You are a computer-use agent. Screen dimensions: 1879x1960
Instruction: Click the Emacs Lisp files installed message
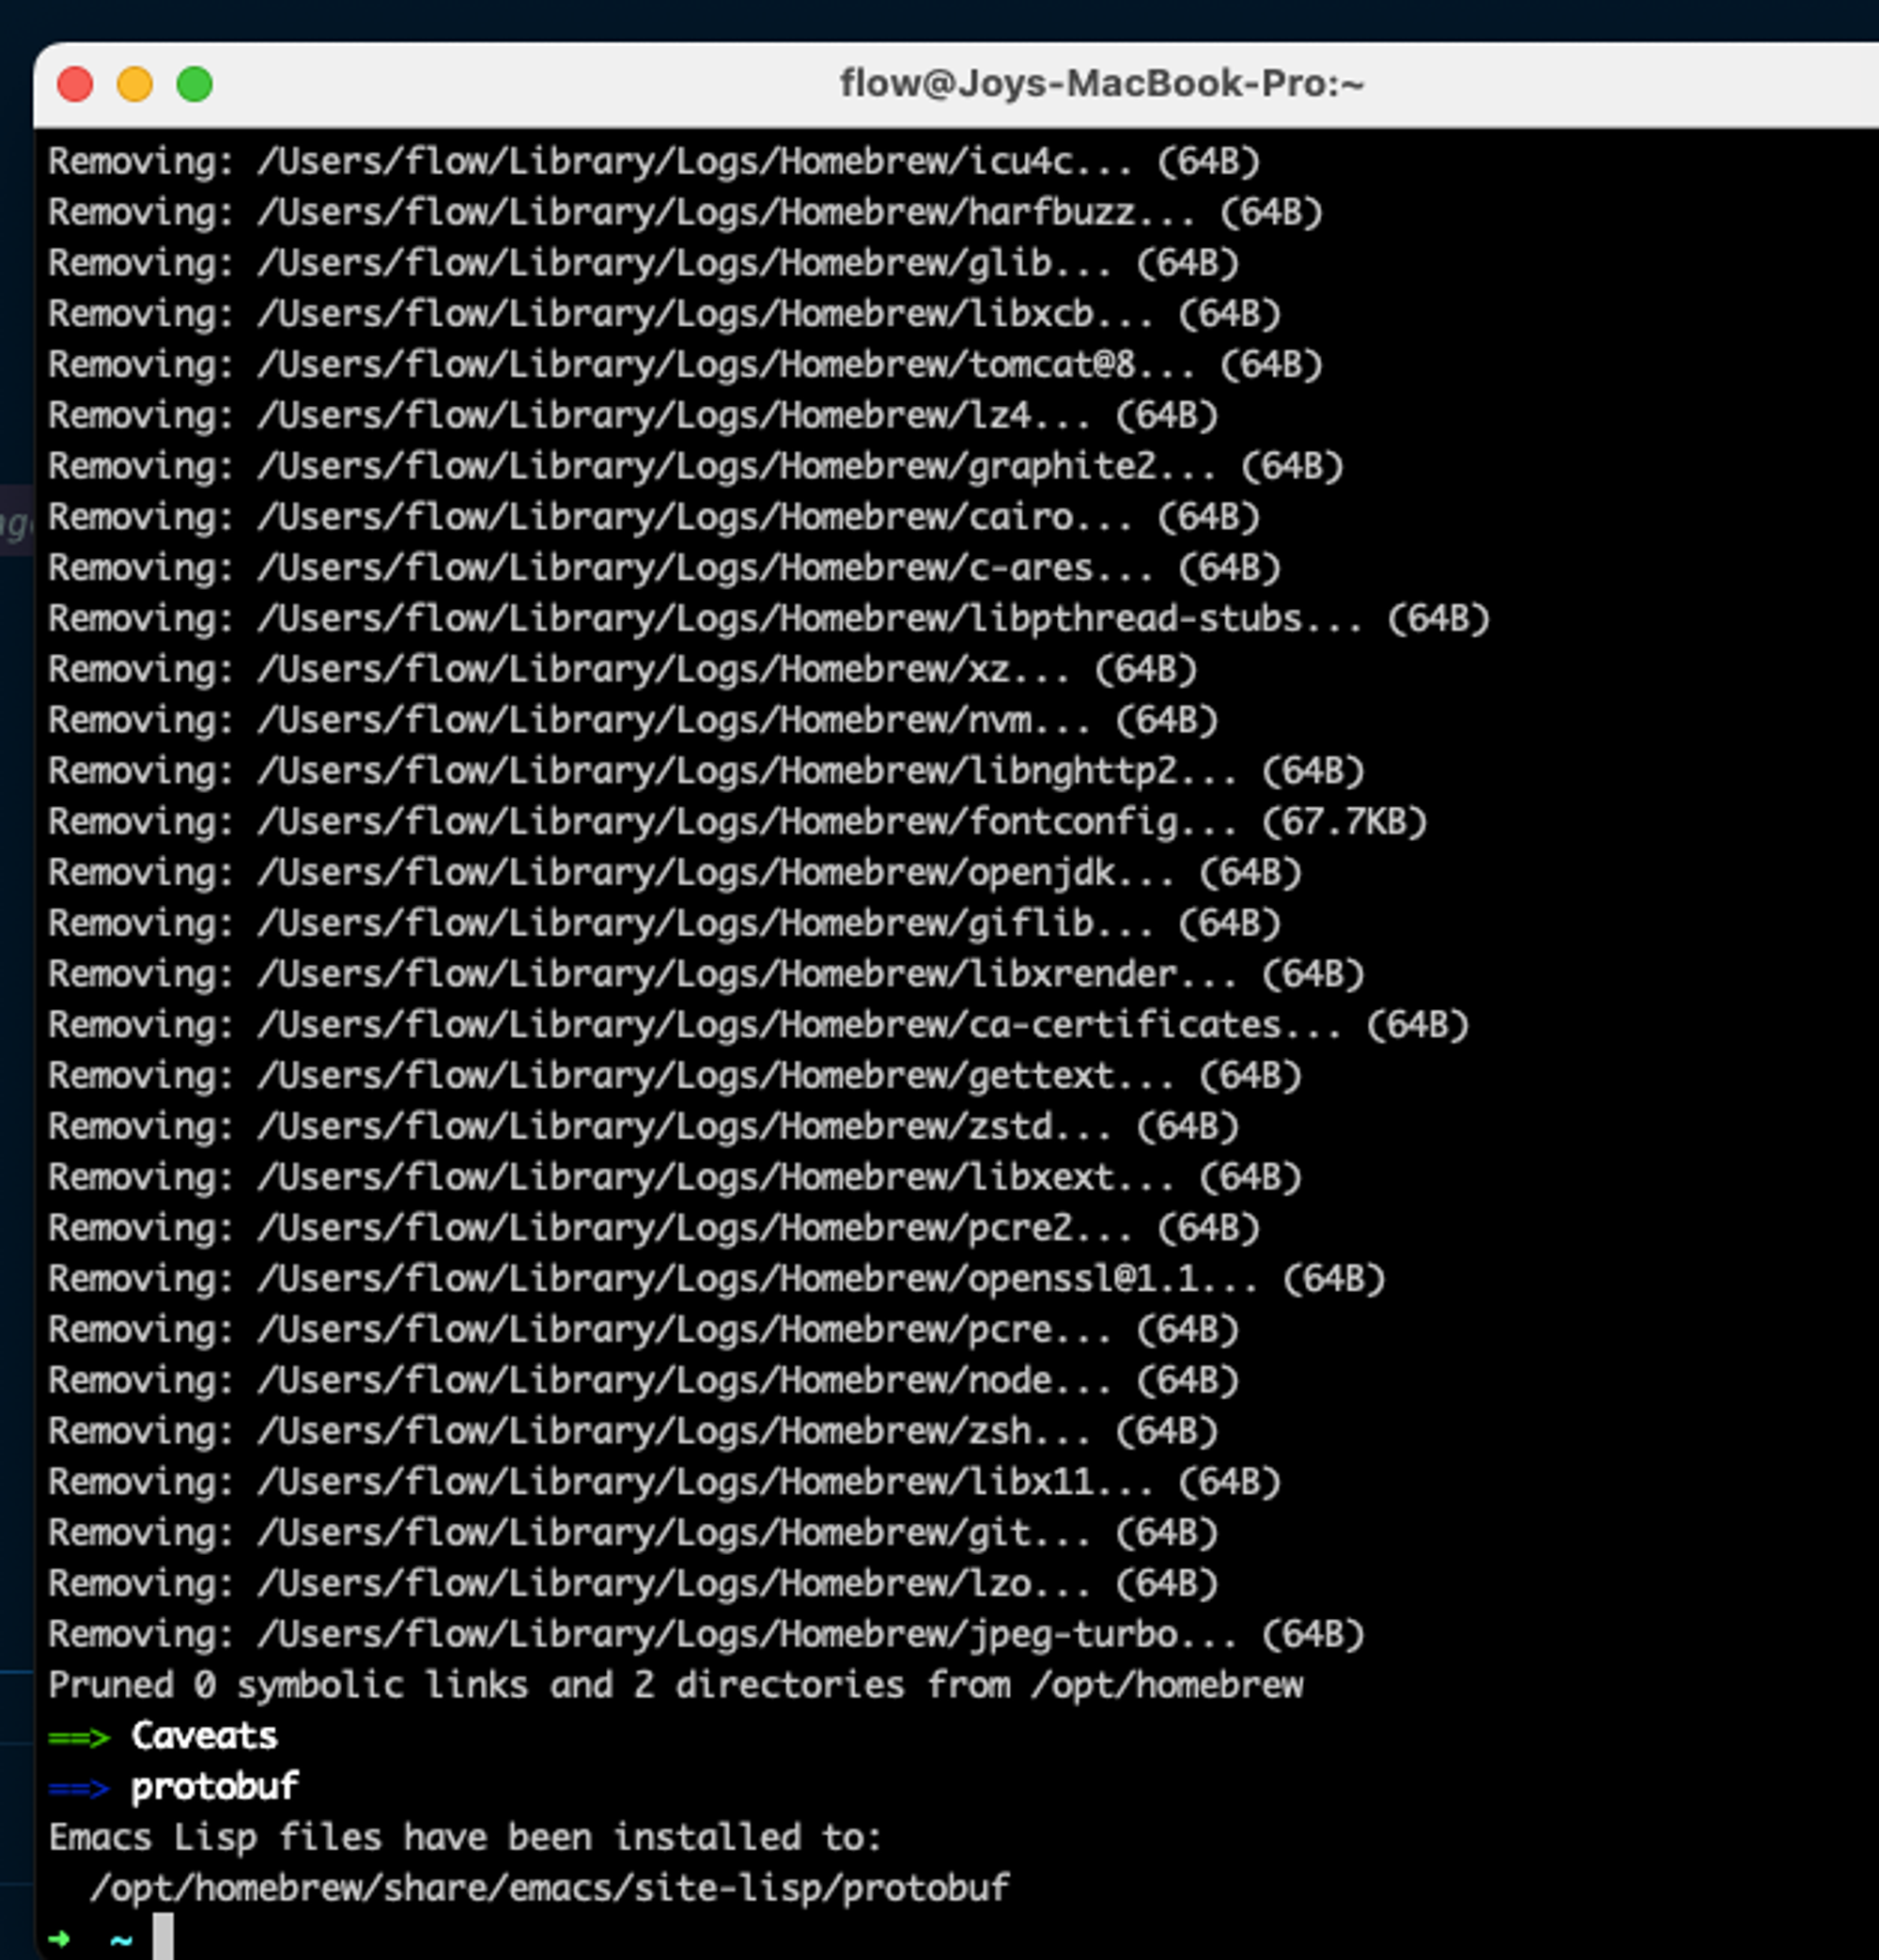(x=465, y=1838)
